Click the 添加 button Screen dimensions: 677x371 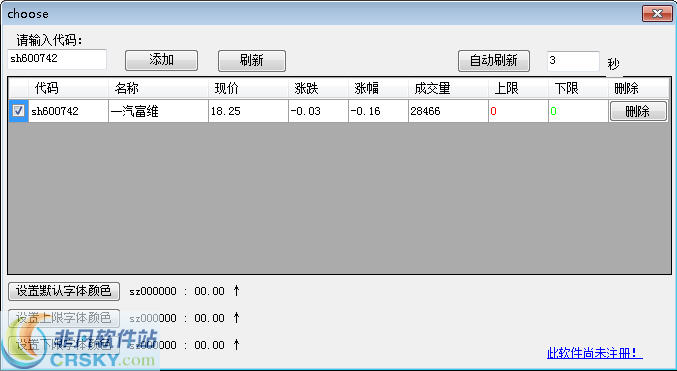[x=161, y=60]
